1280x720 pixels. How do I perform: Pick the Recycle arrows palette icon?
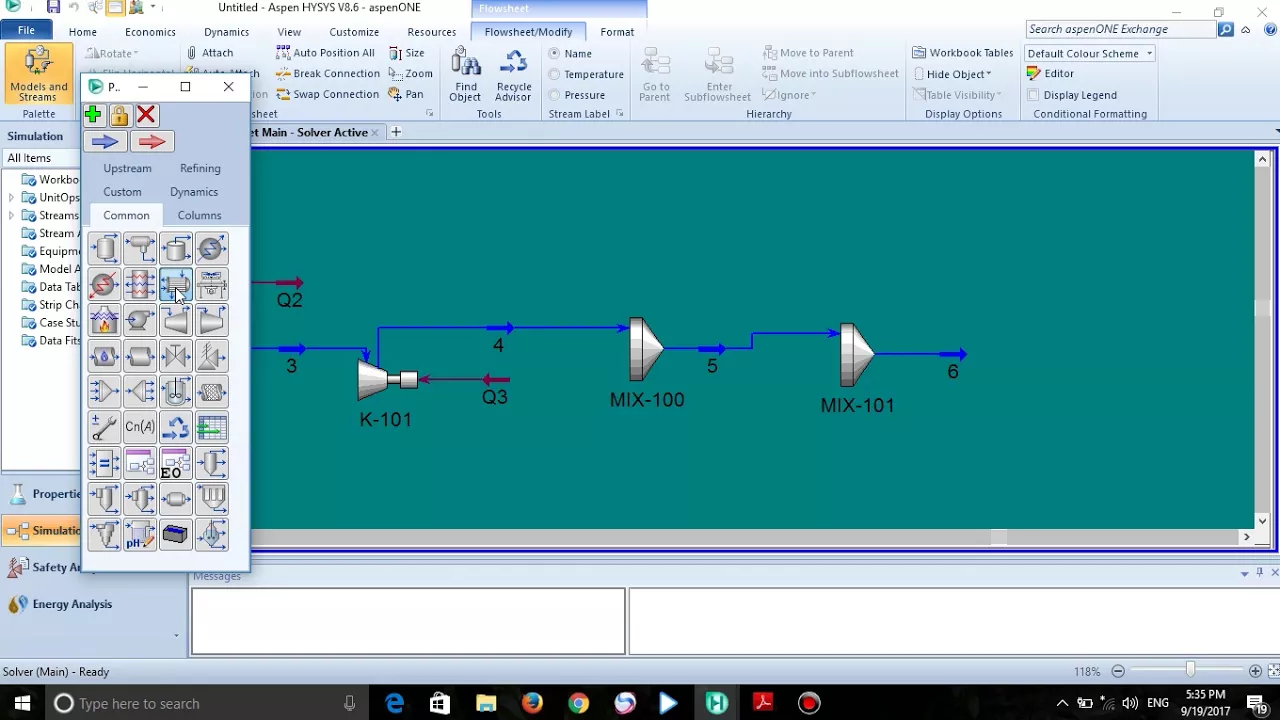click(176, 428)
